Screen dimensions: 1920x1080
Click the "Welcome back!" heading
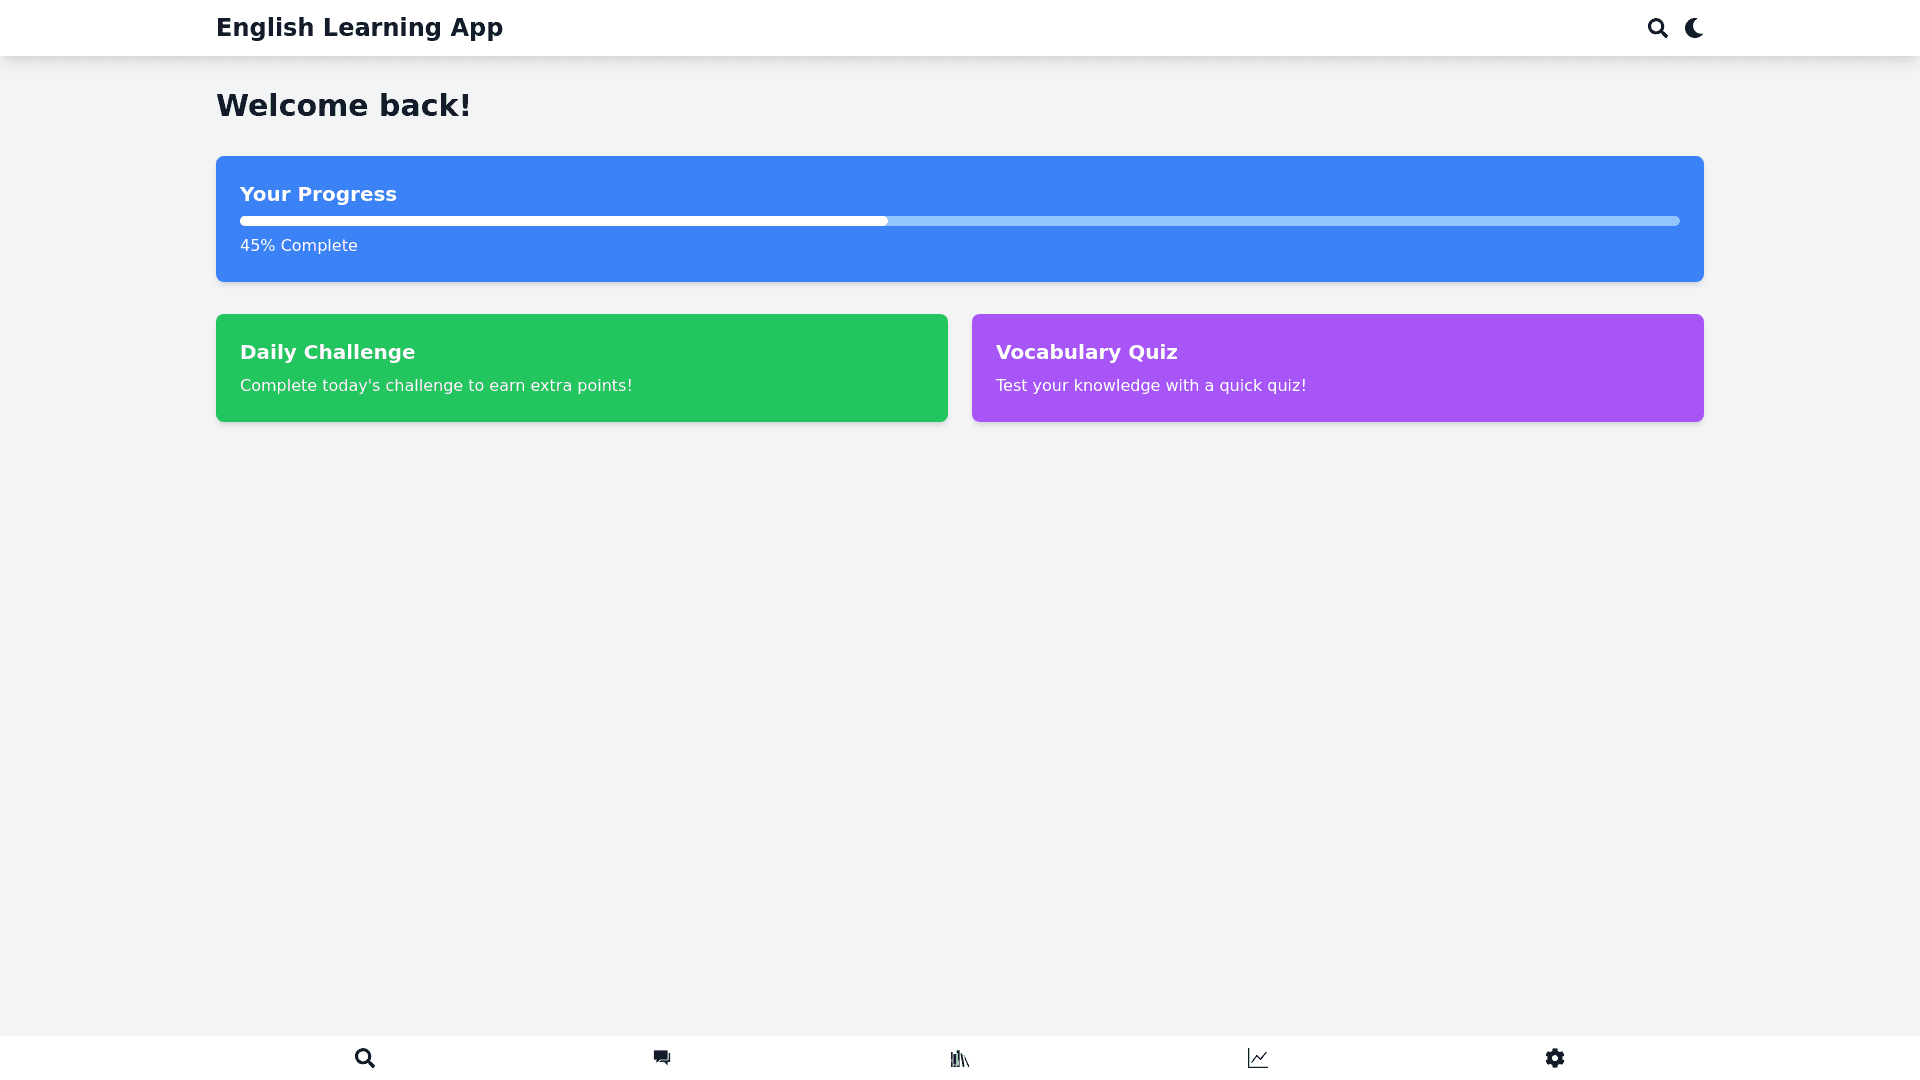click(x=343, y=105)
